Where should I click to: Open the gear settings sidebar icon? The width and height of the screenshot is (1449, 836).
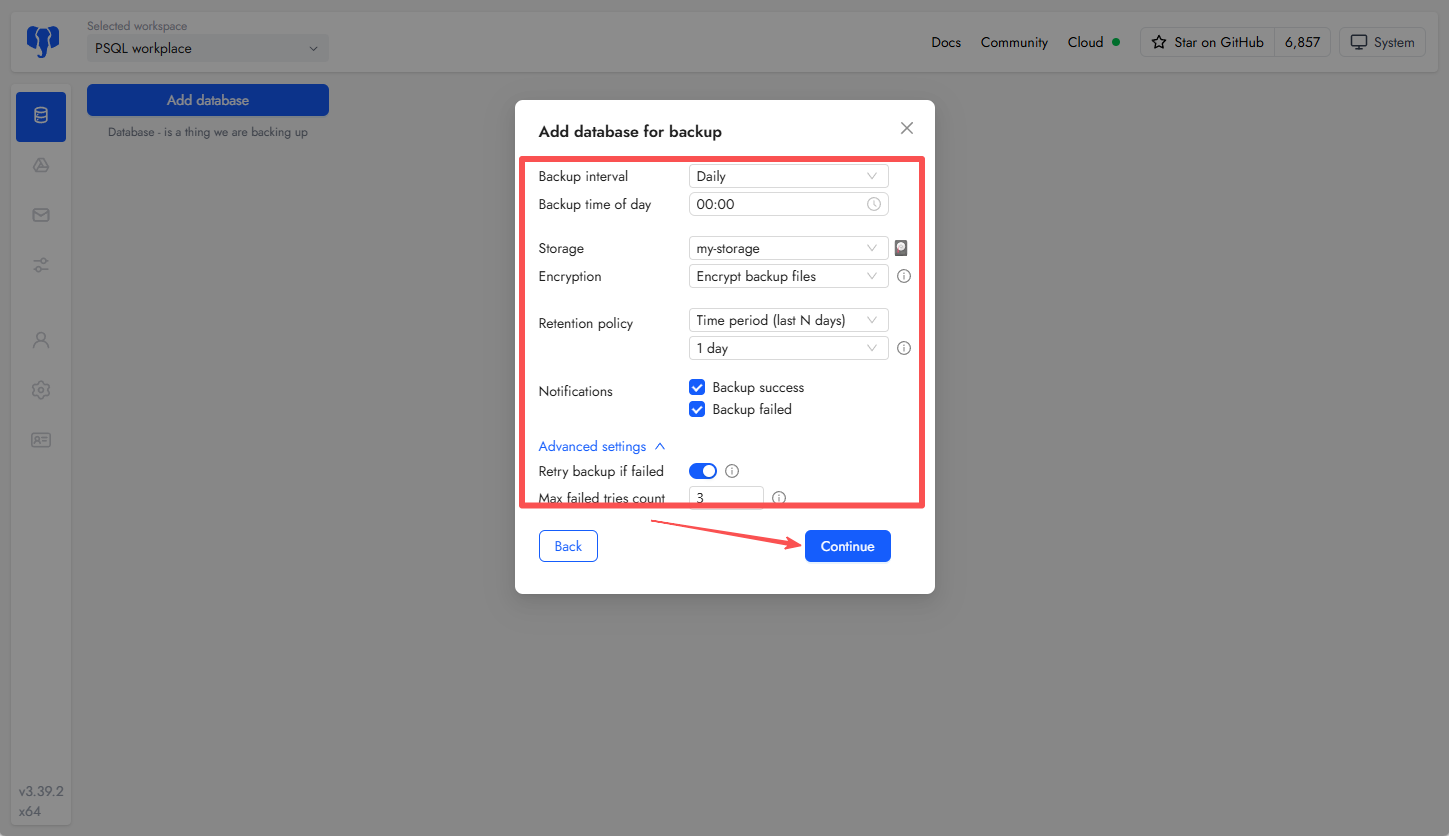click(41, 390)
